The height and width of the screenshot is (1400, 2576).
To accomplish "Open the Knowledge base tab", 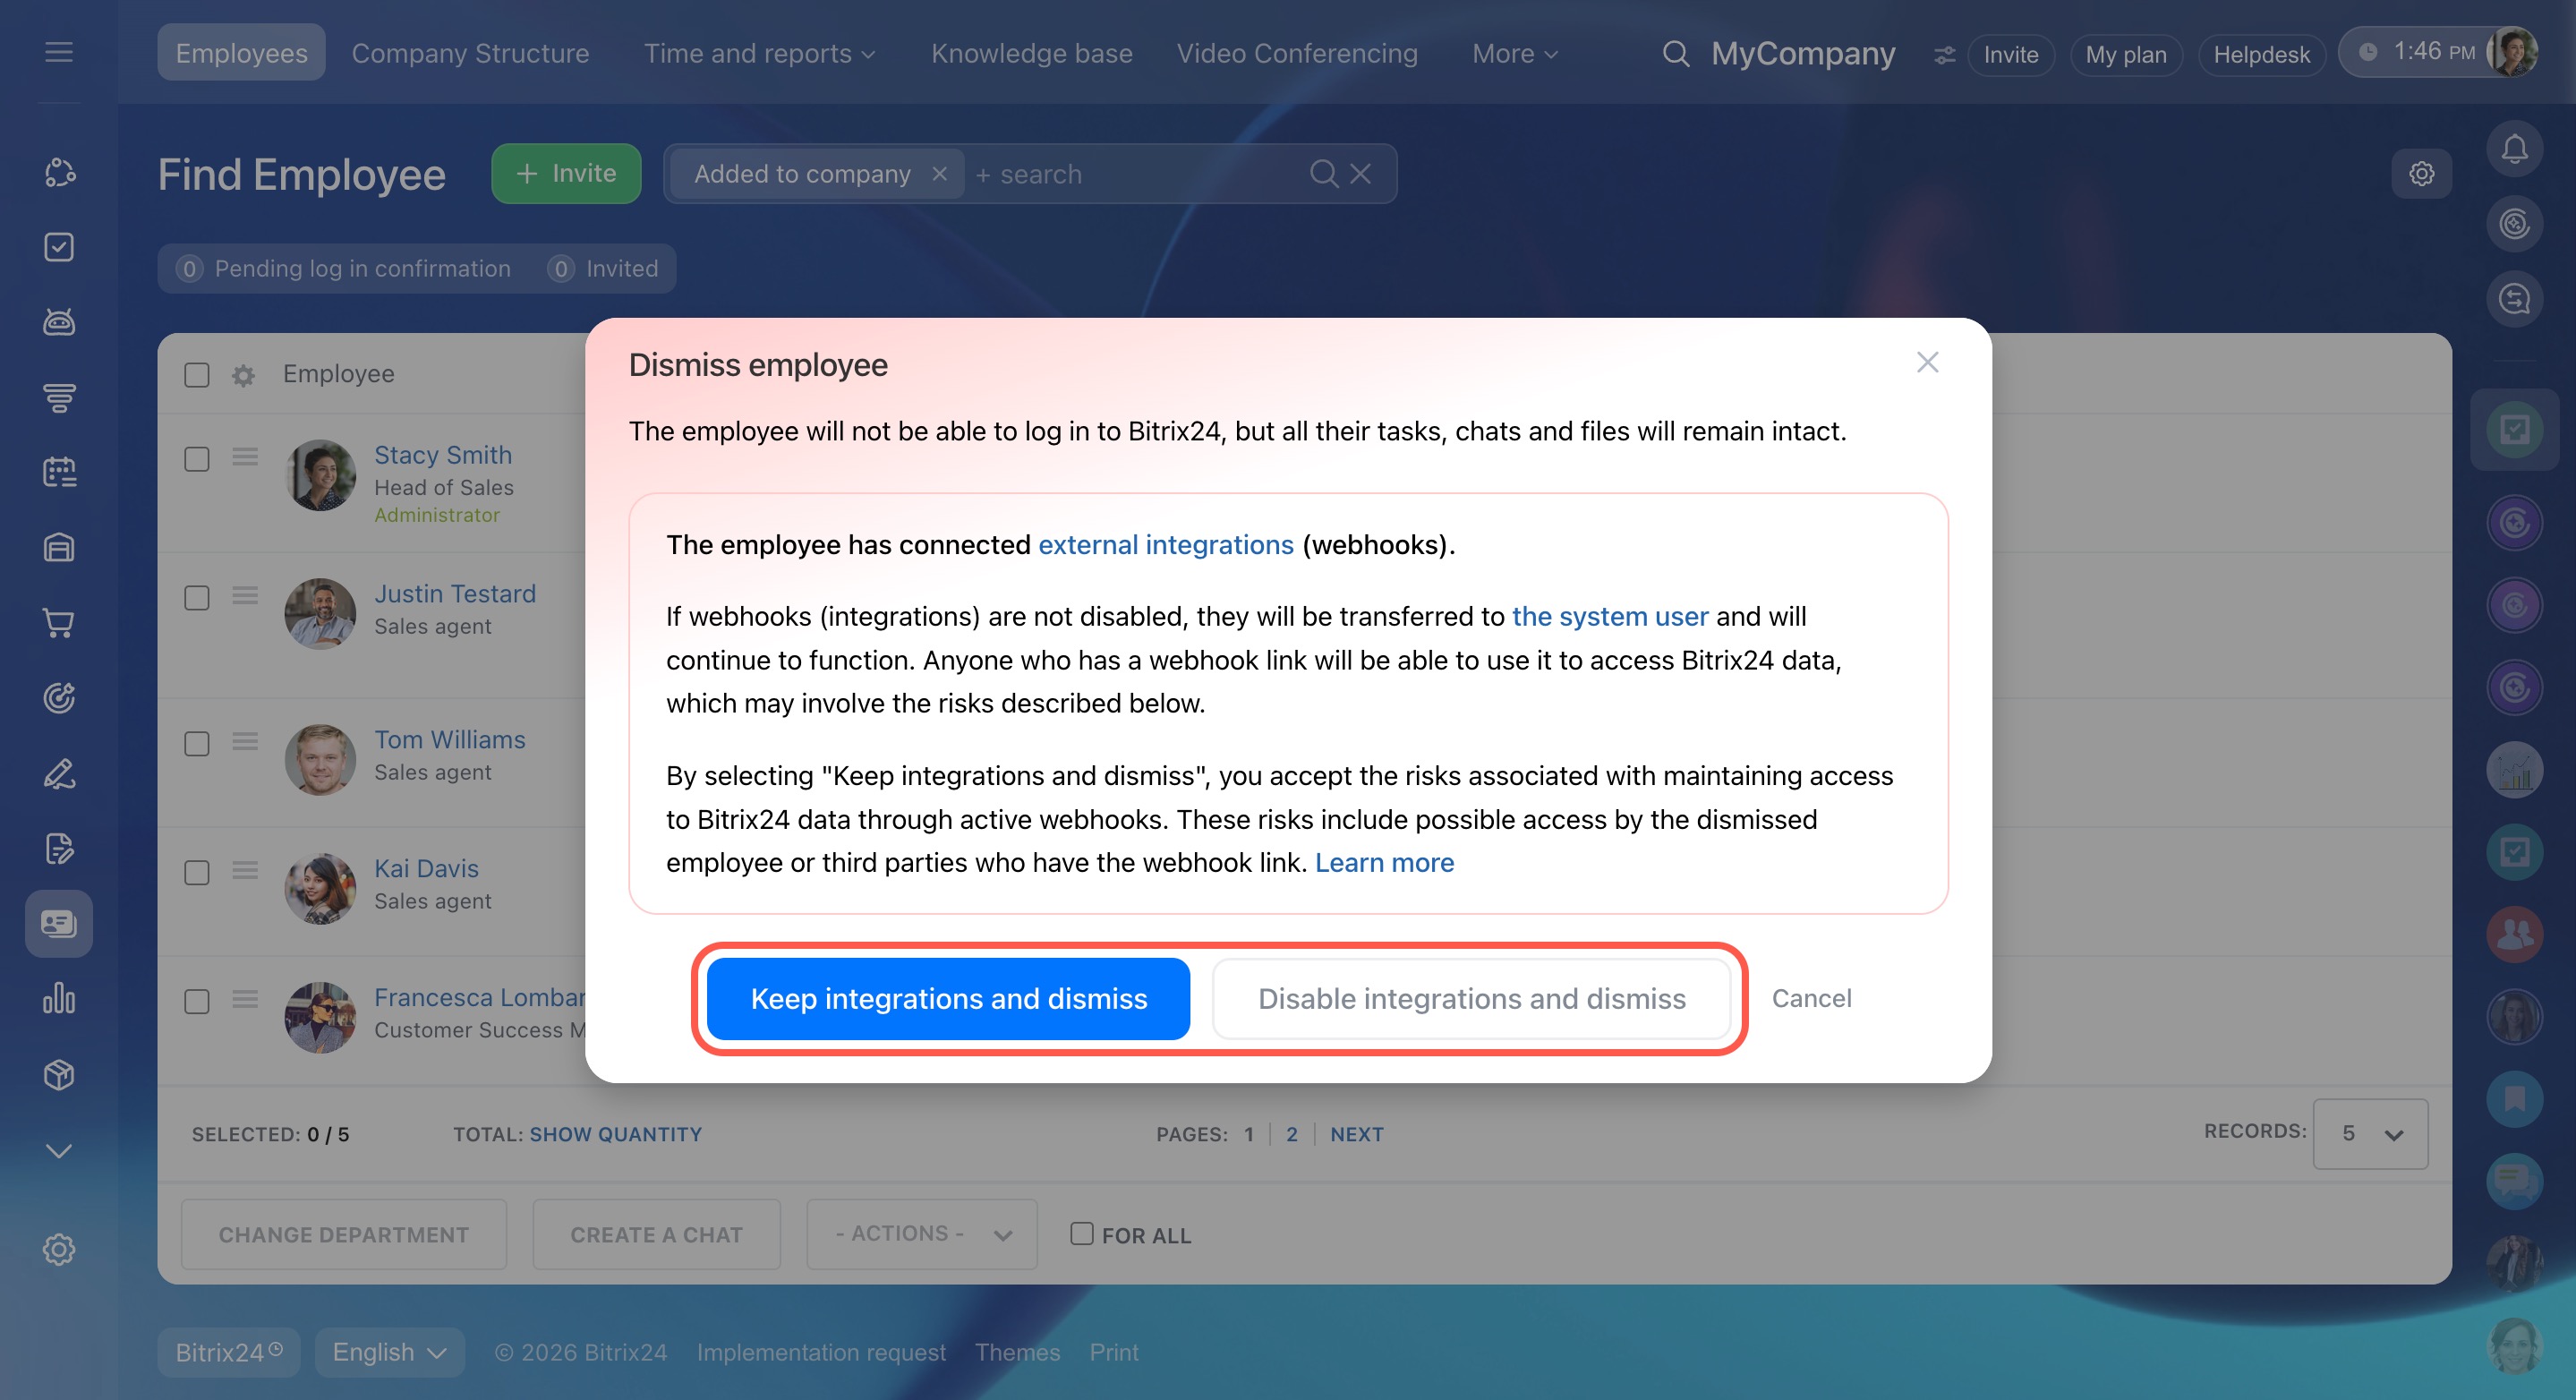I will point(1031,54).
